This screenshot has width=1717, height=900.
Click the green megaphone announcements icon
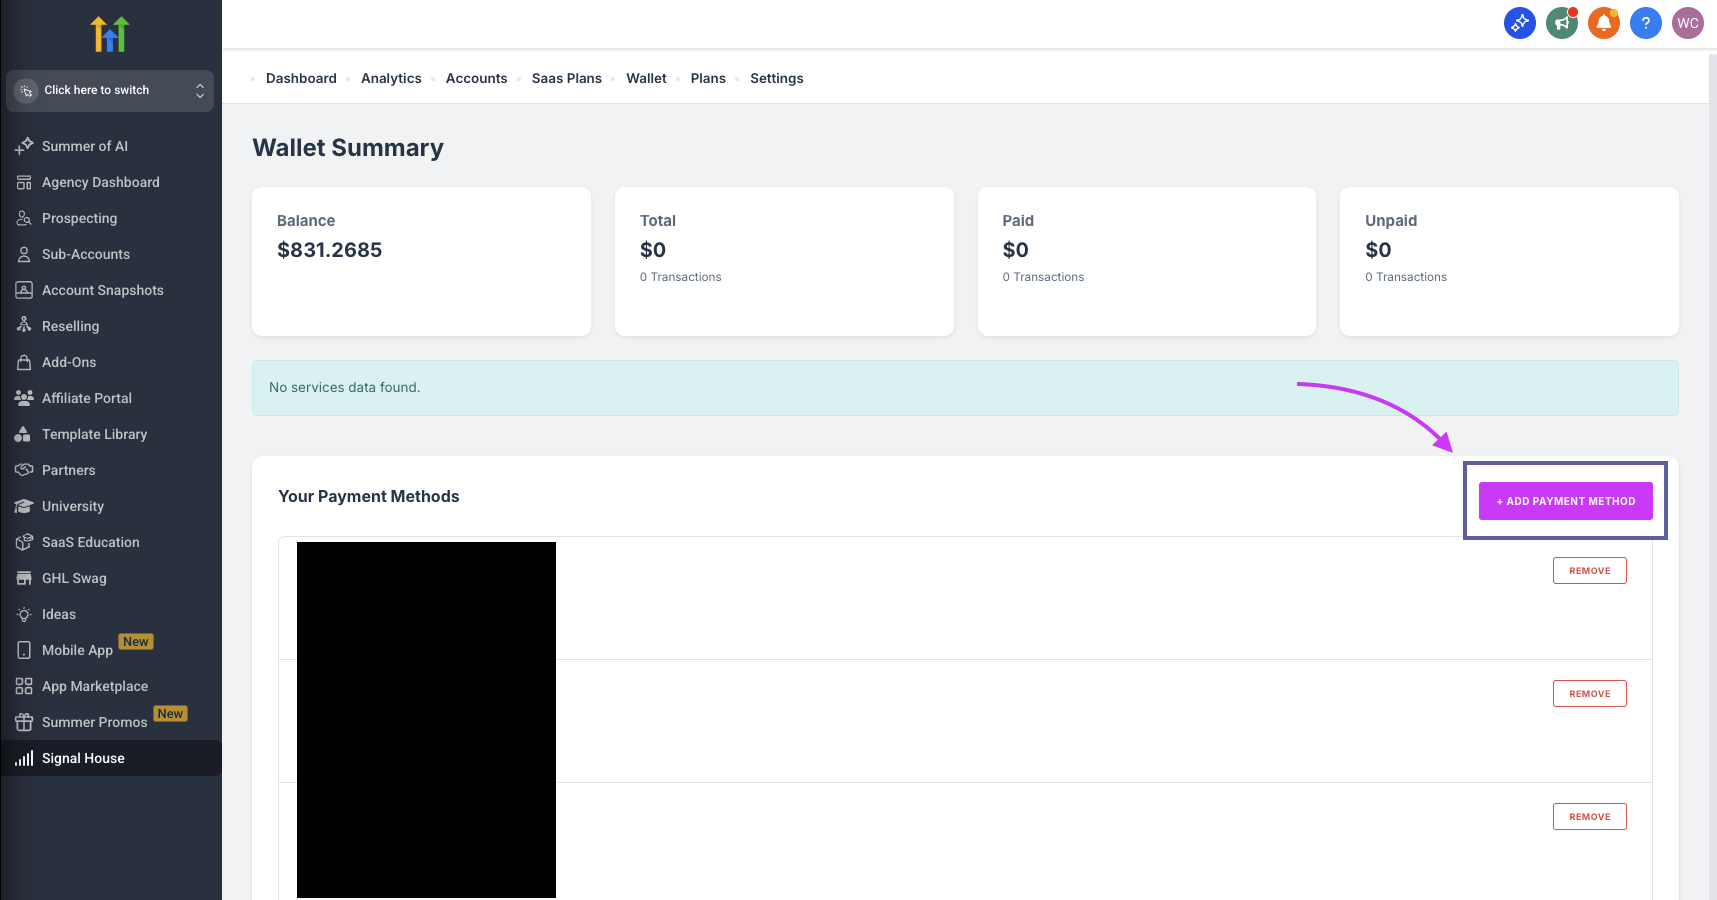point(1562,23)
